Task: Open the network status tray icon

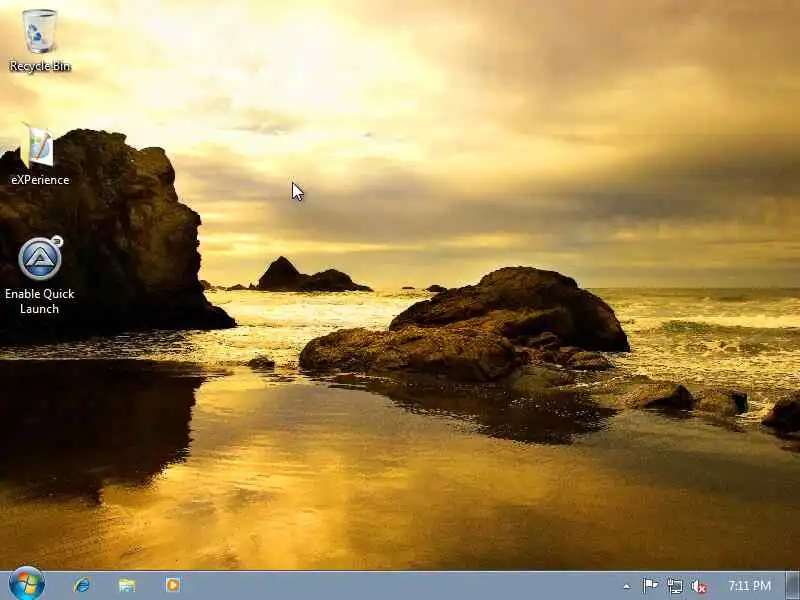Action: (x=674, y=586)
